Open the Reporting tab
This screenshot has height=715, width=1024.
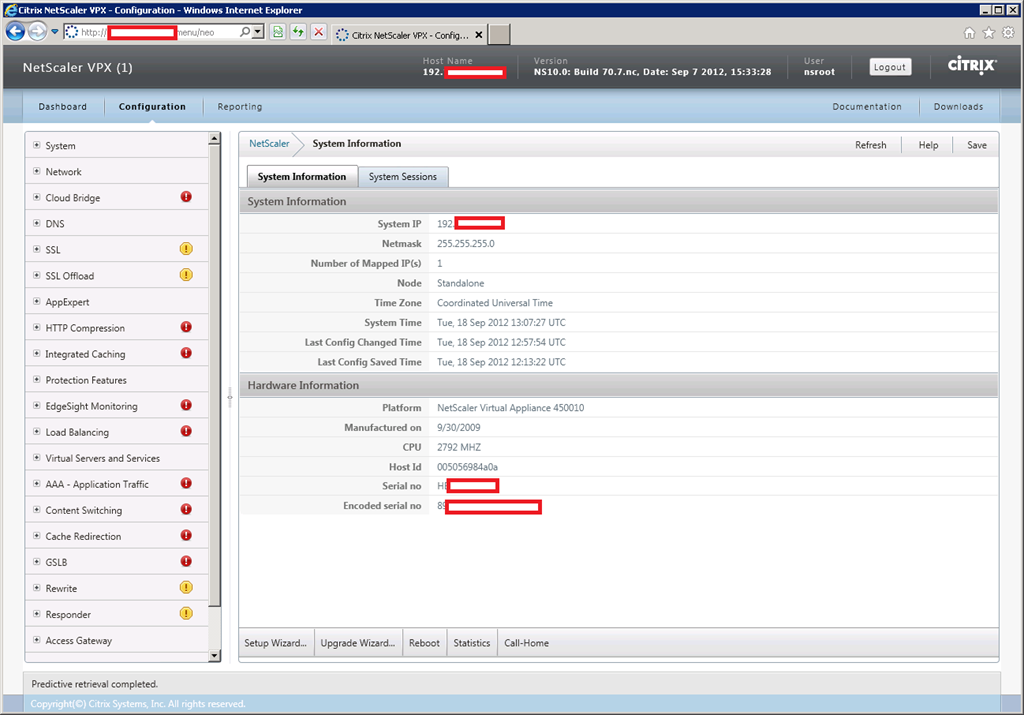point(240,106)
